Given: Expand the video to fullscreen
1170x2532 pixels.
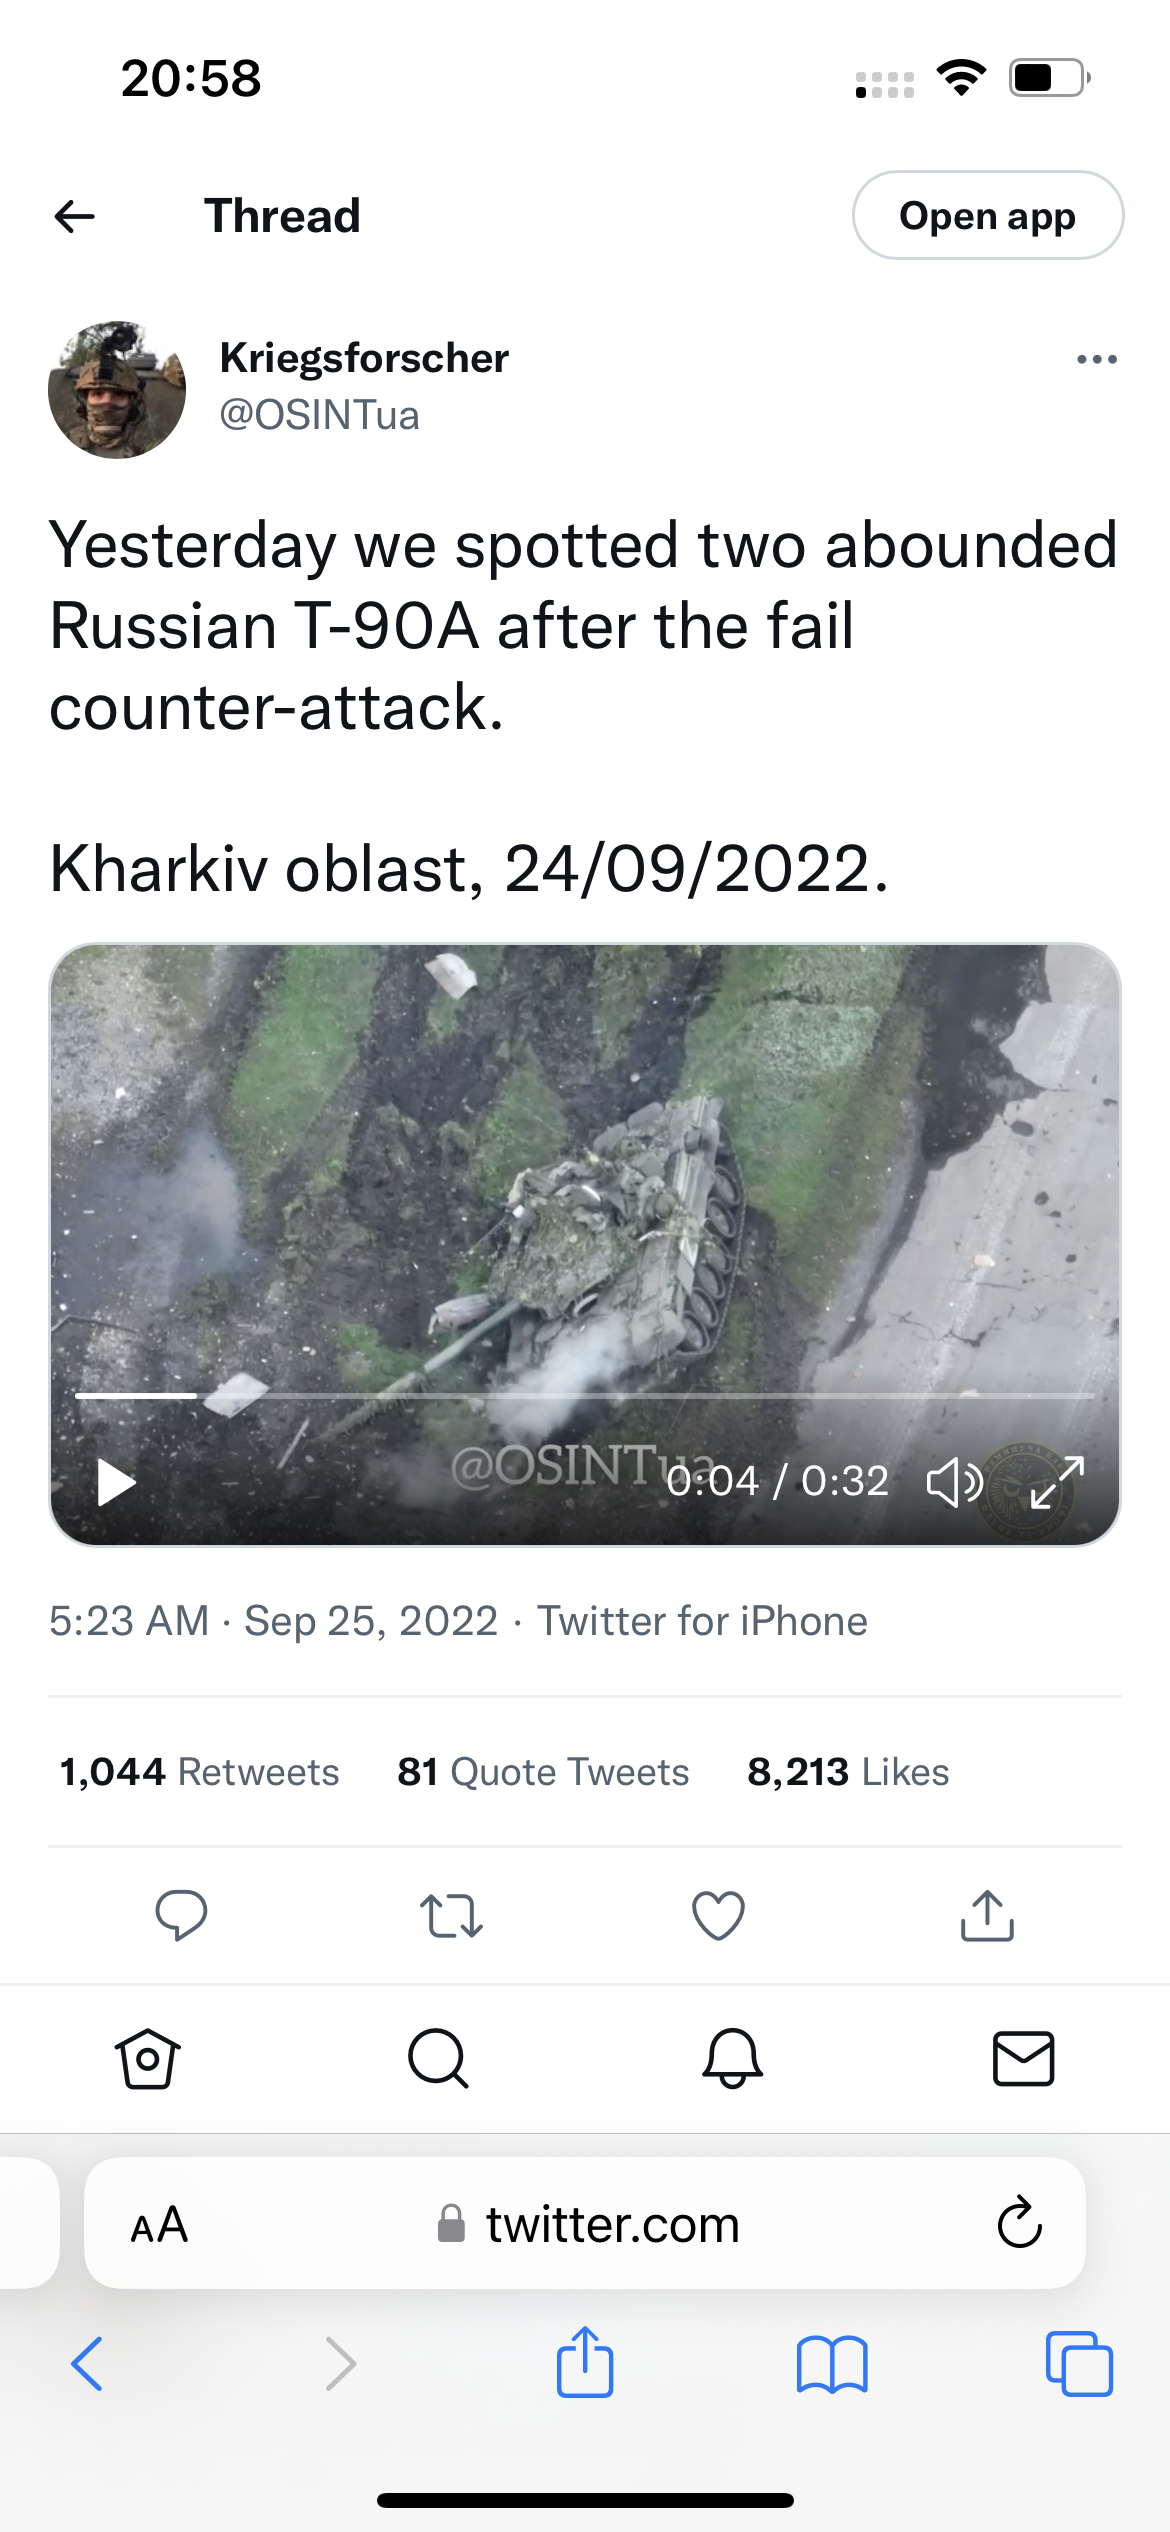Looking at the screenshot, I should [1057, 1481].
